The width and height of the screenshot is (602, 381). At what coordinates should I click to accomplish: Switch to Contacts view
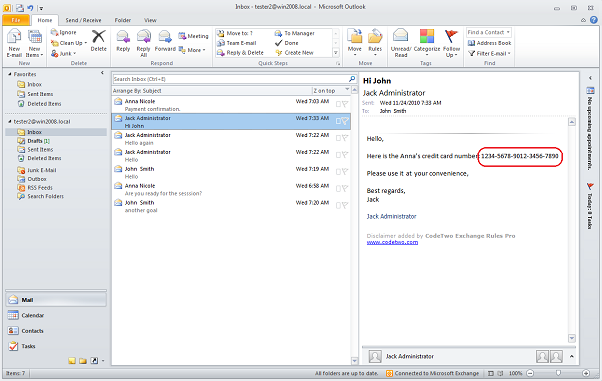[x=56, y=331]
